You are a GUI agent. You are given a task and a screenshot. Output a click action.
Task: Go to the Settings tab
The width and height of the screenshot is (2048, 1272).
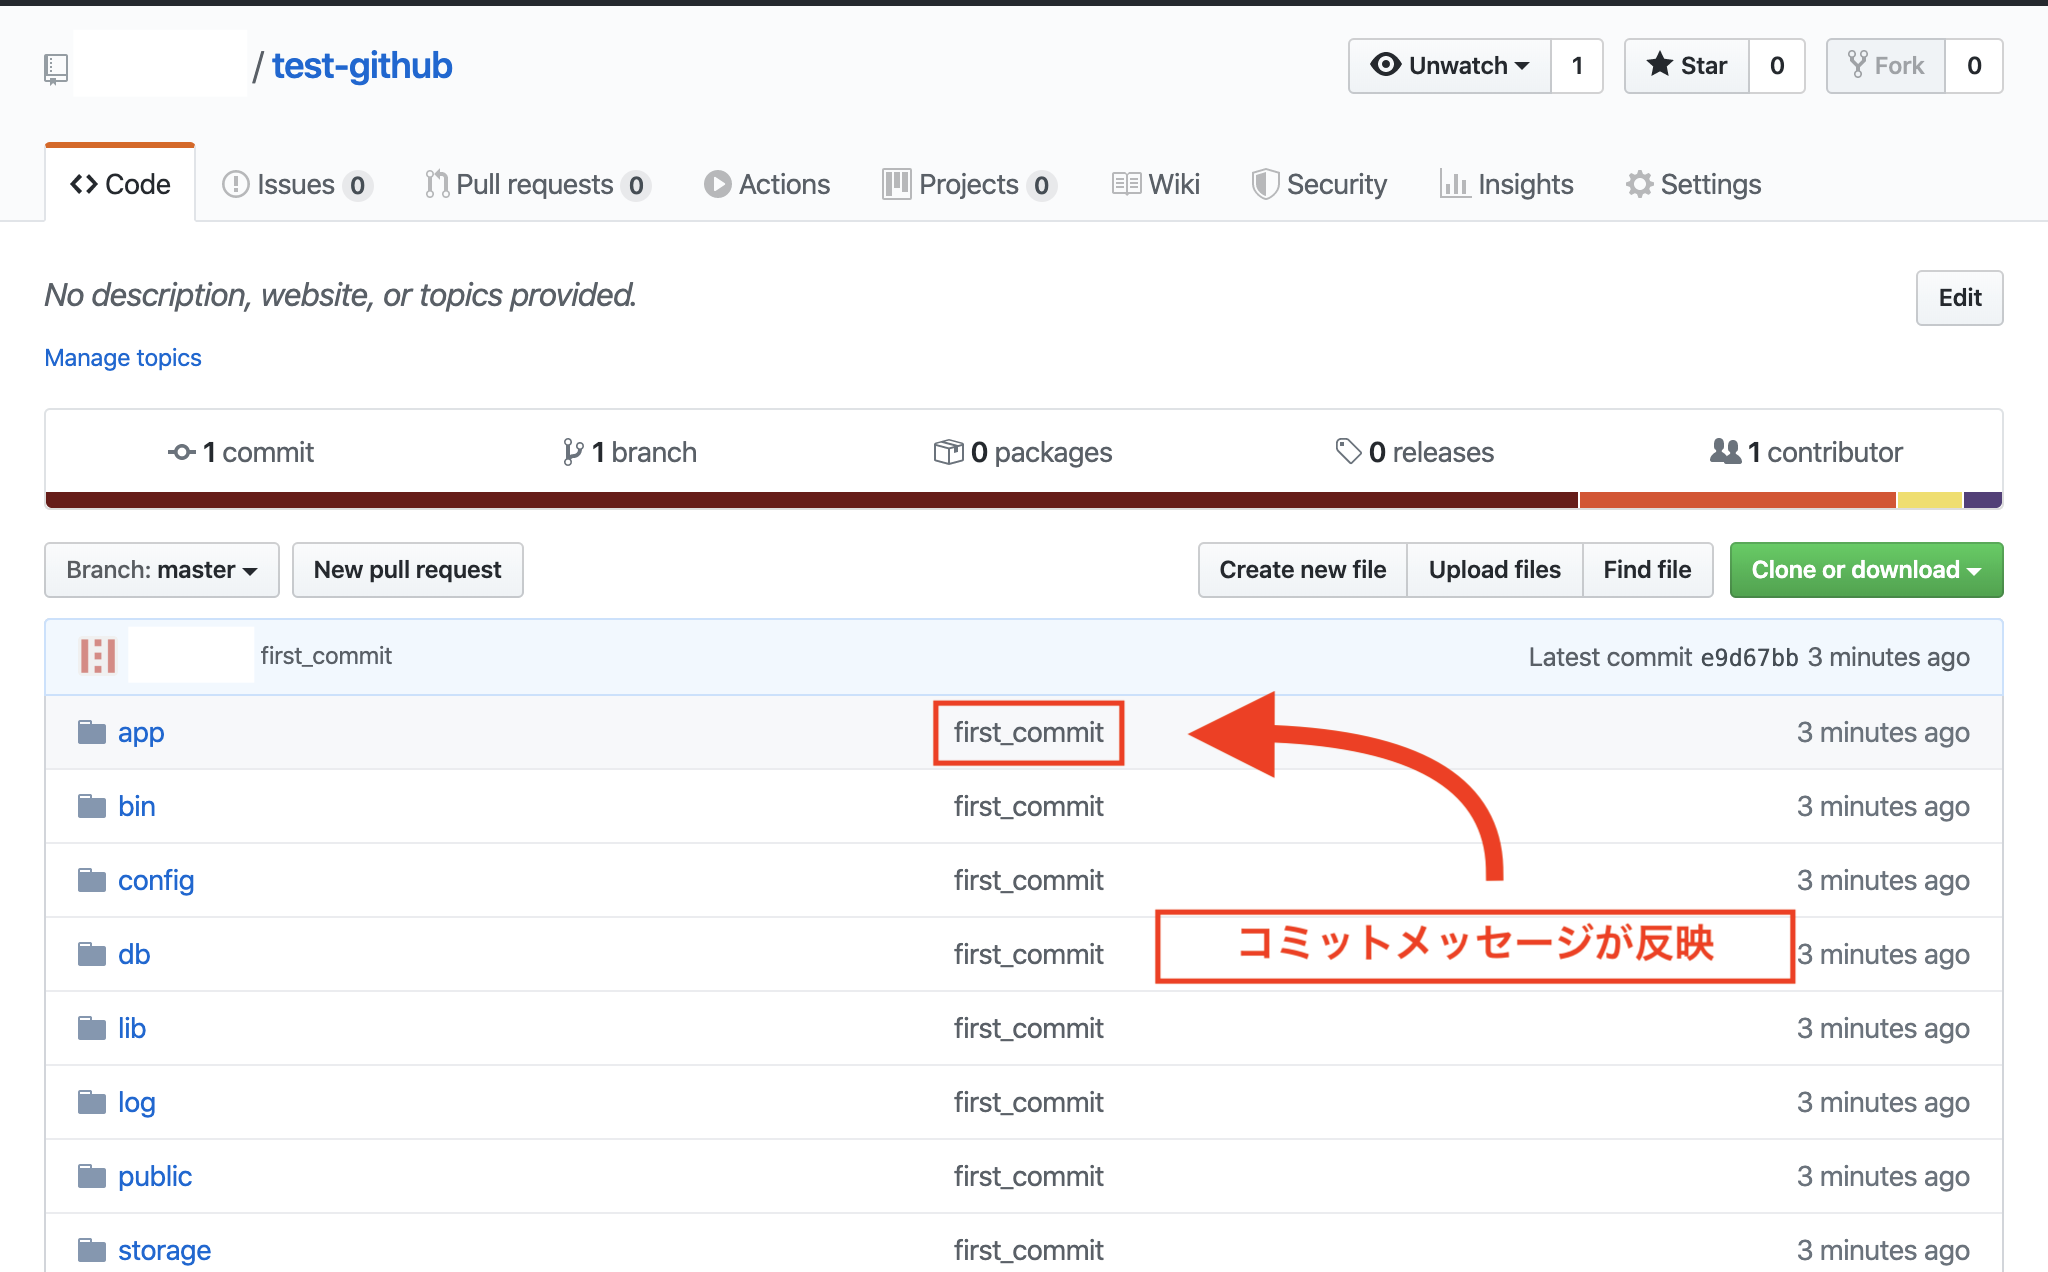1693,184
